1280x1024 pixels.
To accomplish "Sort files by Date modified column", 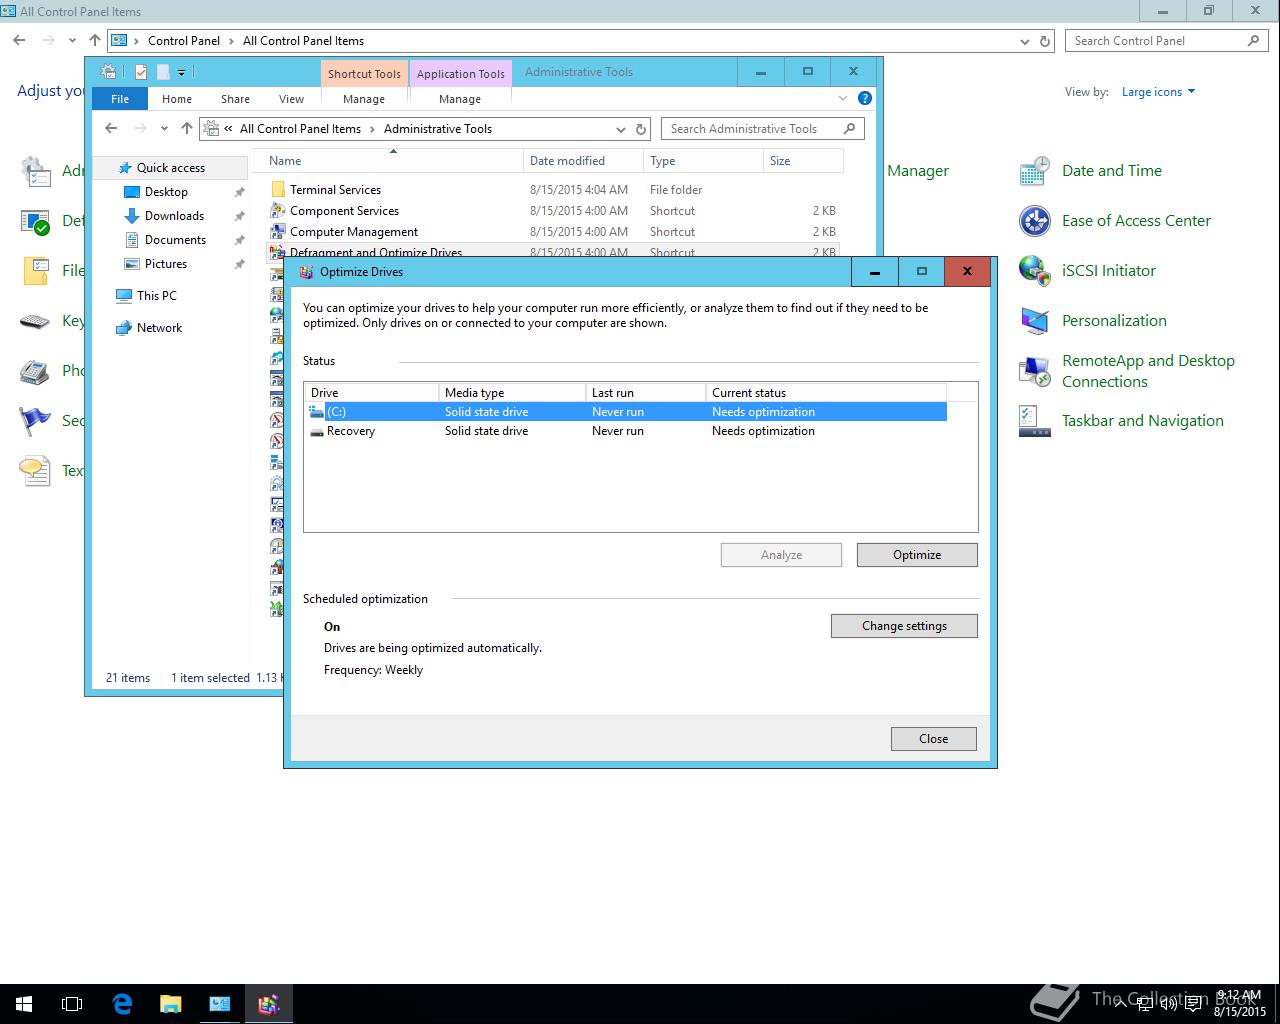I will pyautogui.click(x=583, y=161).
